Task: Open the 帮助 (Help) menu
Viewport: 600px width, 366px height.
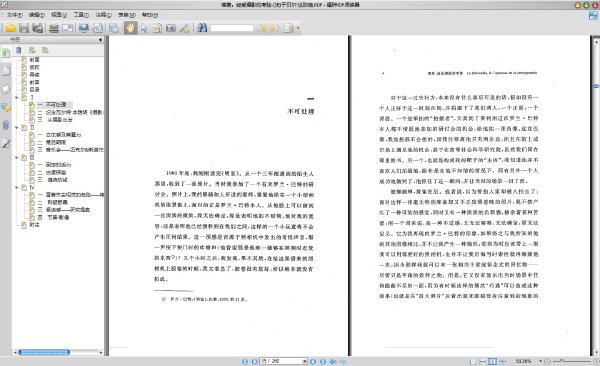Action: [x=150, y=15]
